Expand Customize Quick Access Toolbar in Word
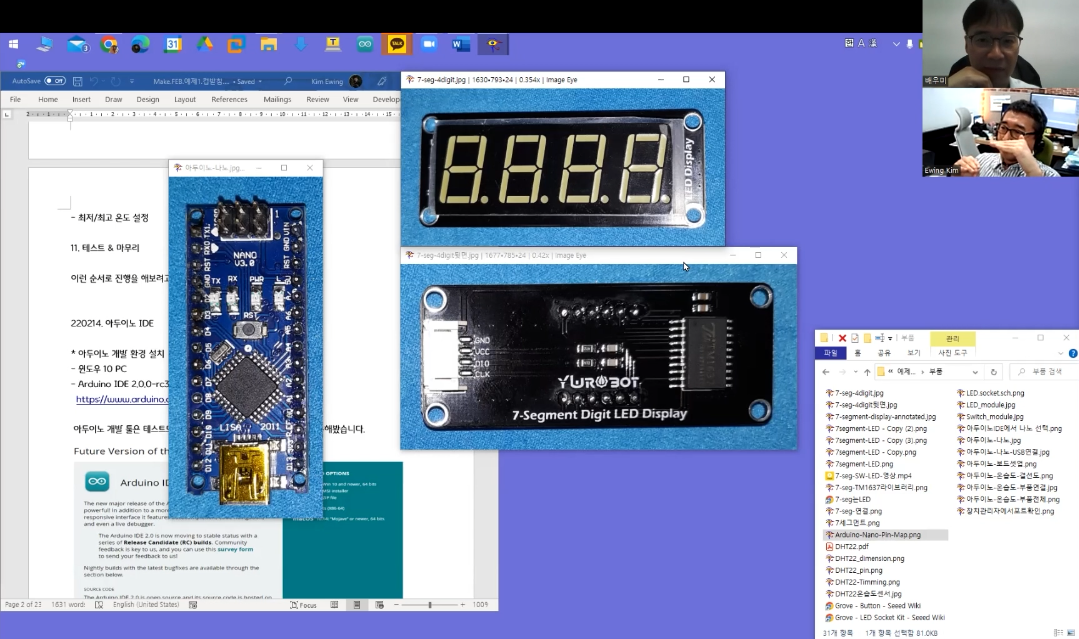The height and width of the screenshot is (639, 1079). tap(131, 81)
